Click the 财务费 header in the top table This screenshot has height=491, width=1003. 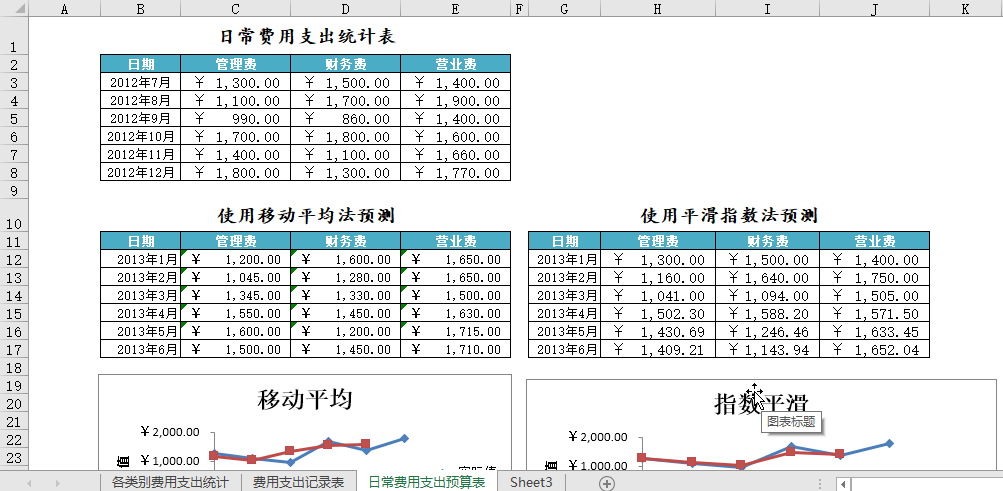point(345,64)
